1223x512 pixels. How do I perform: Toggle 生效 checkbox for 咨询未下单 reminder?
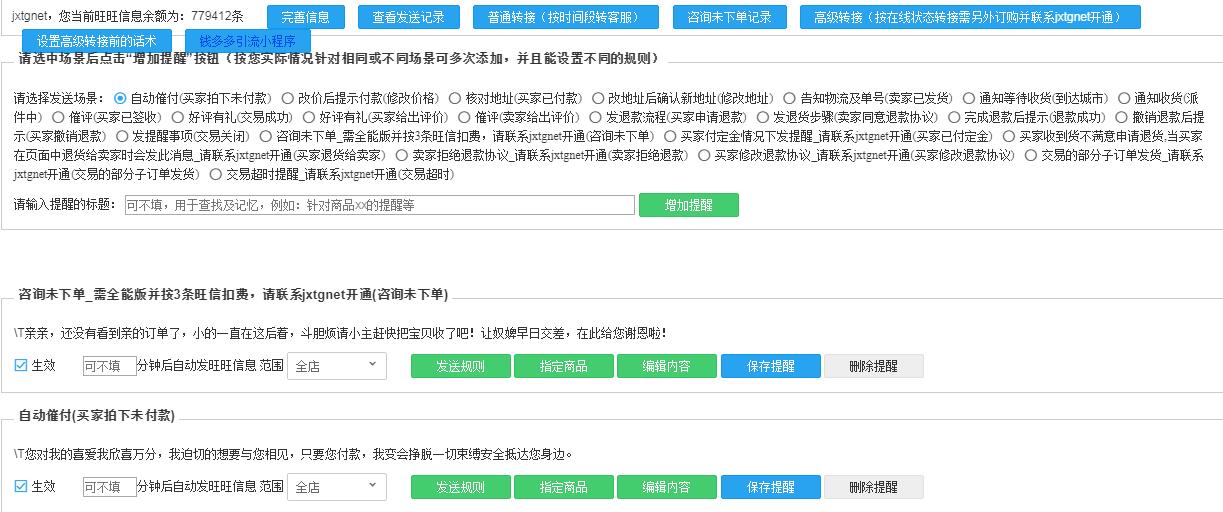[x=21, y=365]
